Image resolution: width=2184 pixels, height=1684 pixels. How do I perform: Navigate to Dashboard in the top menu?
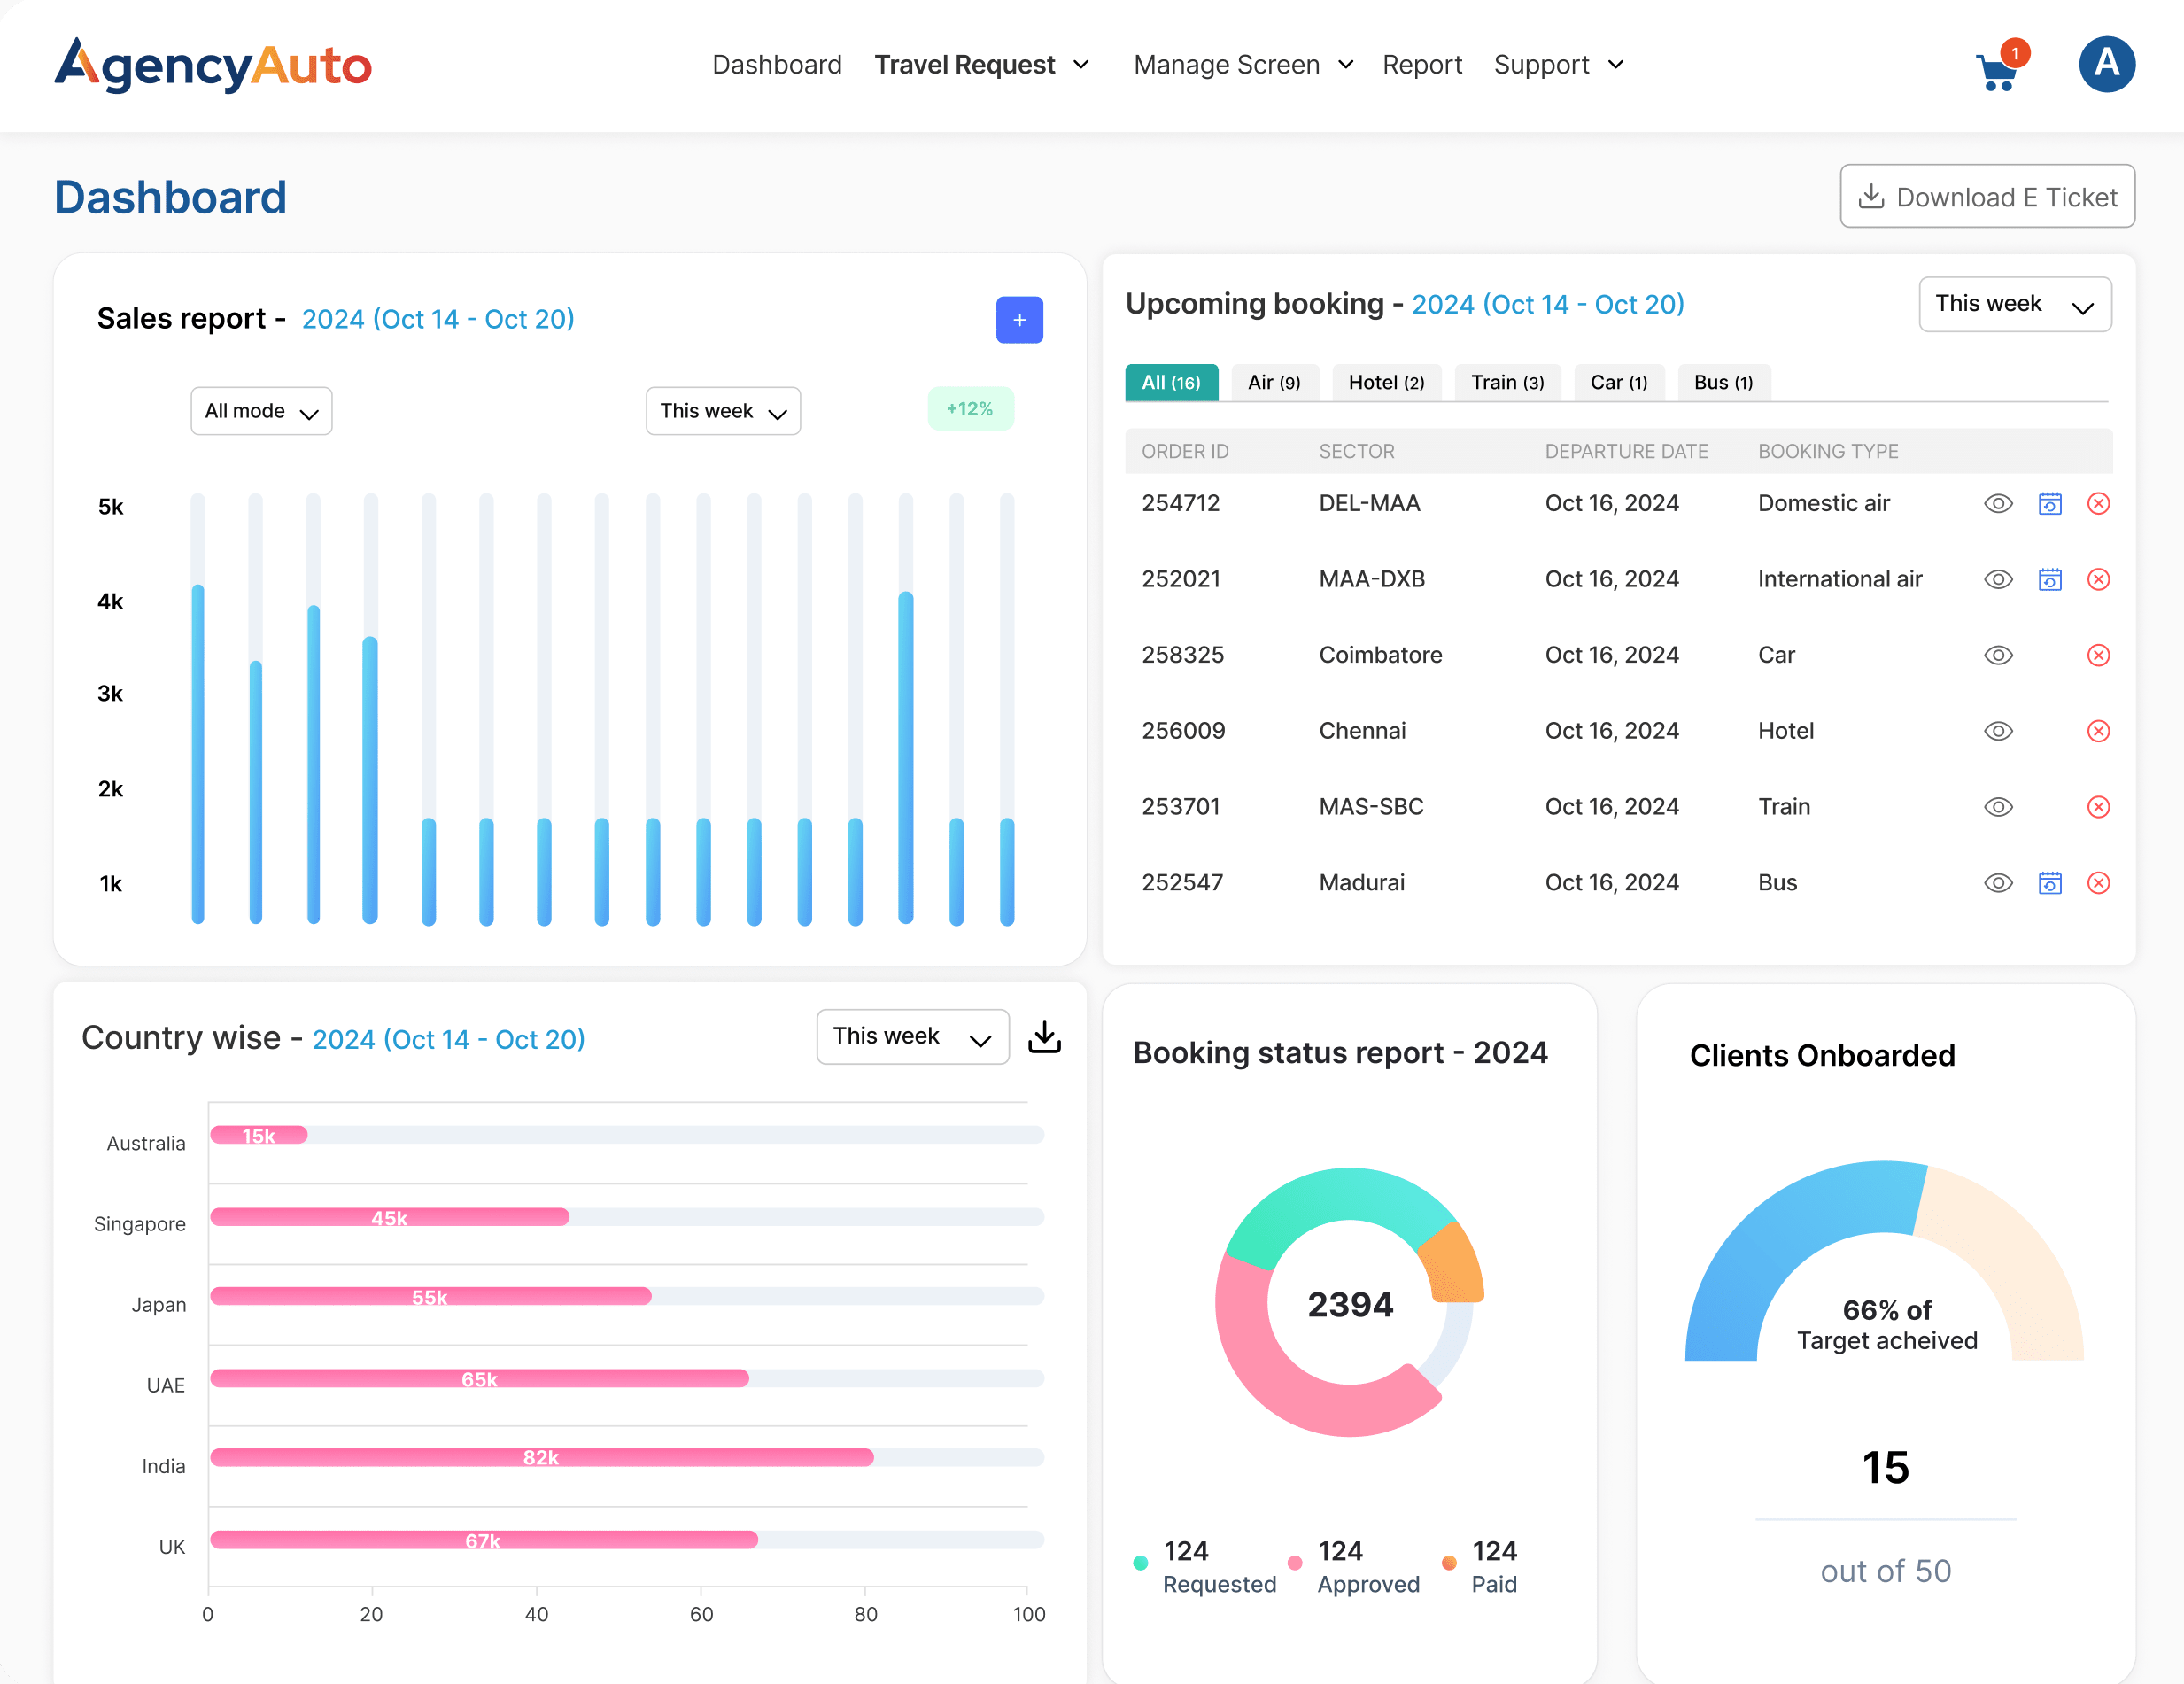click(x=777, y=64)
